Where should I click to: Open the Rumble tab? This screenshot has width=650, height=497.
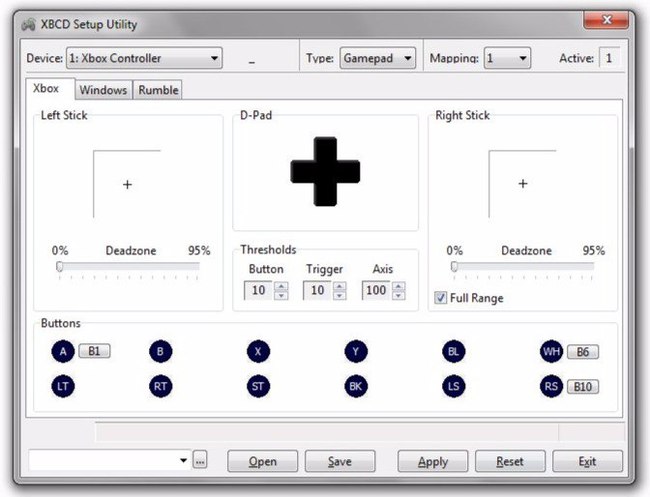[x=158, y=90]
